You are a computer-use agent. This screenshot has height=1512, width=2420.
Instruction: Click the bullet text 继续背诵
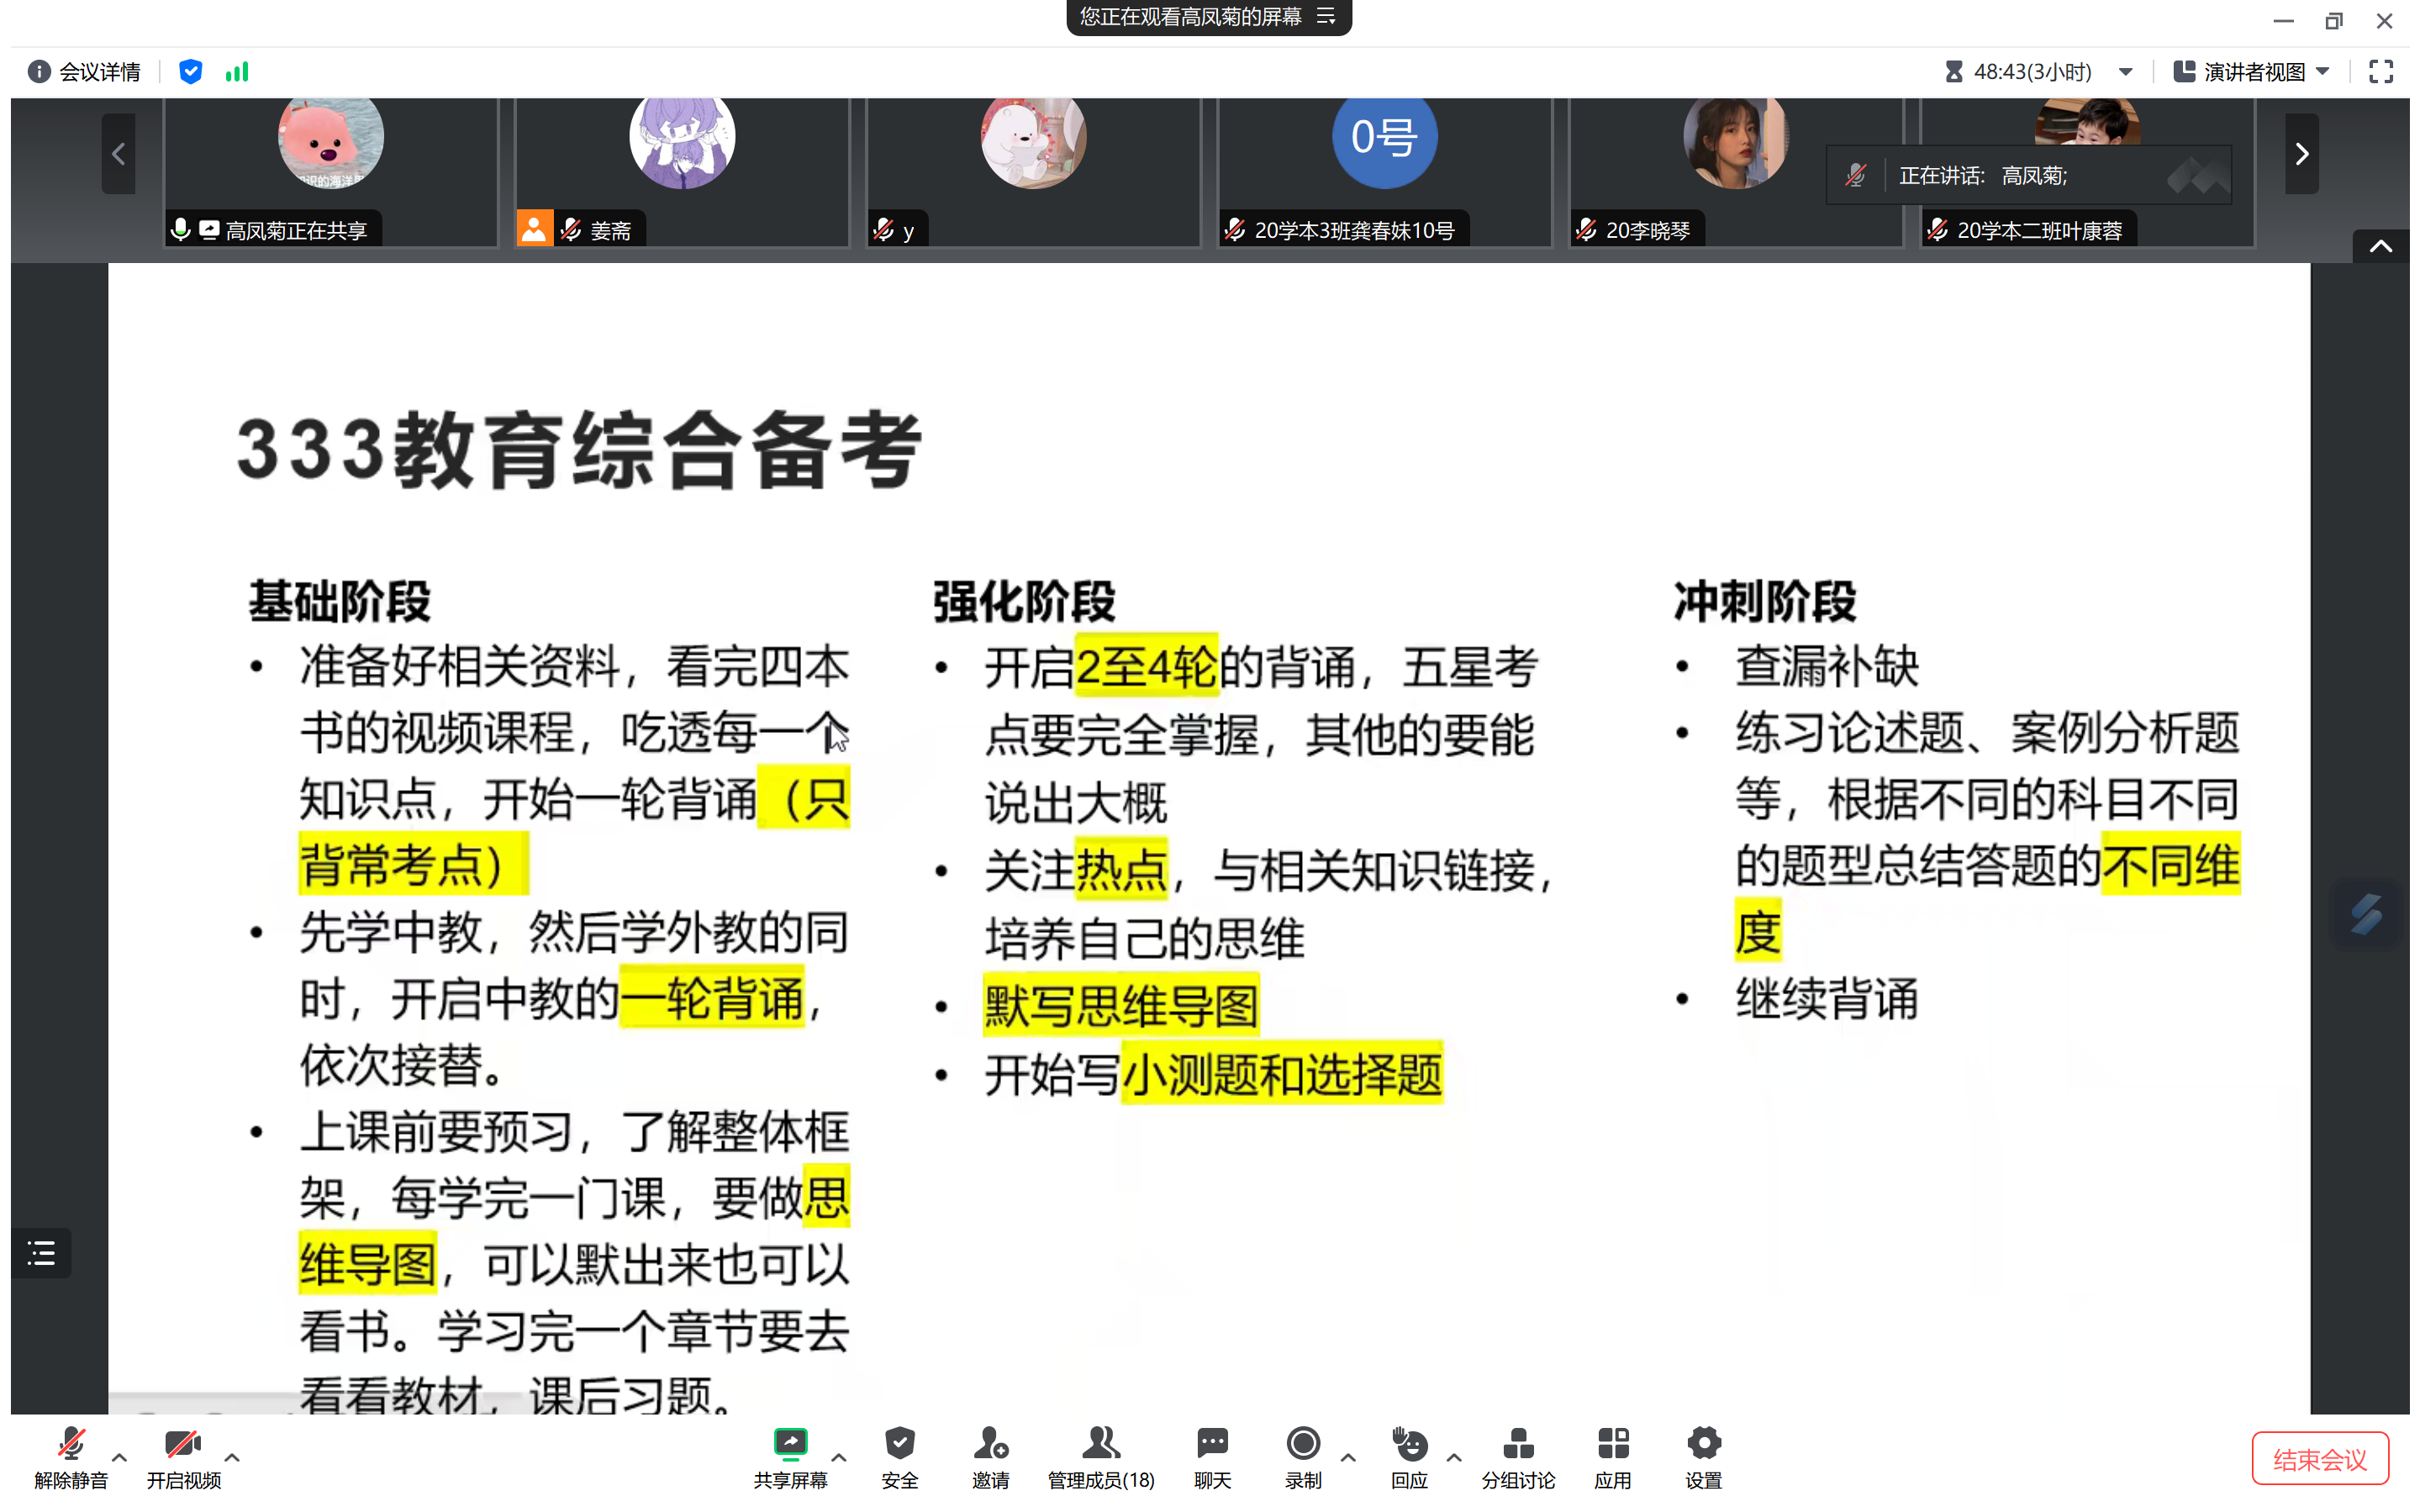1827,999
